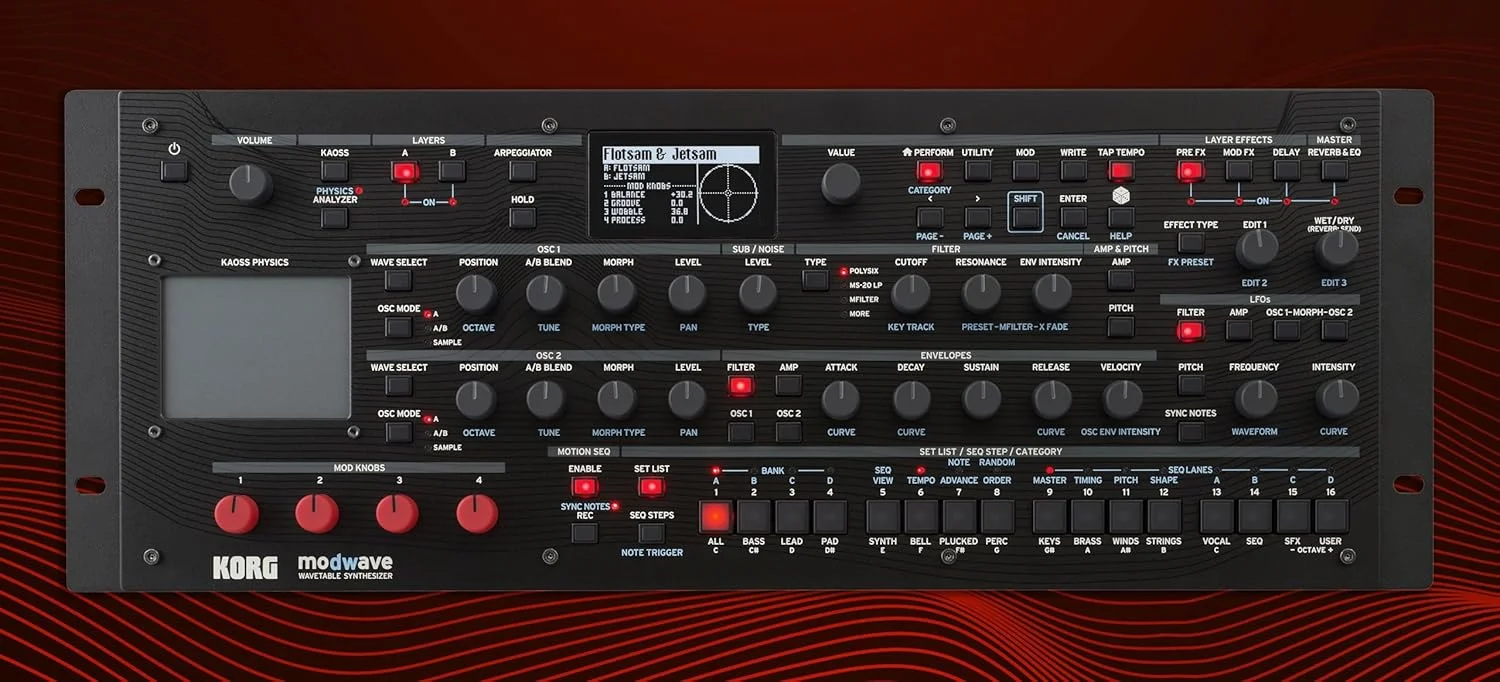Viewport: 1500px width, 682px height.
Task: Enable the Motion Seq ENABLE button
Action: click(x=585, y=485)
